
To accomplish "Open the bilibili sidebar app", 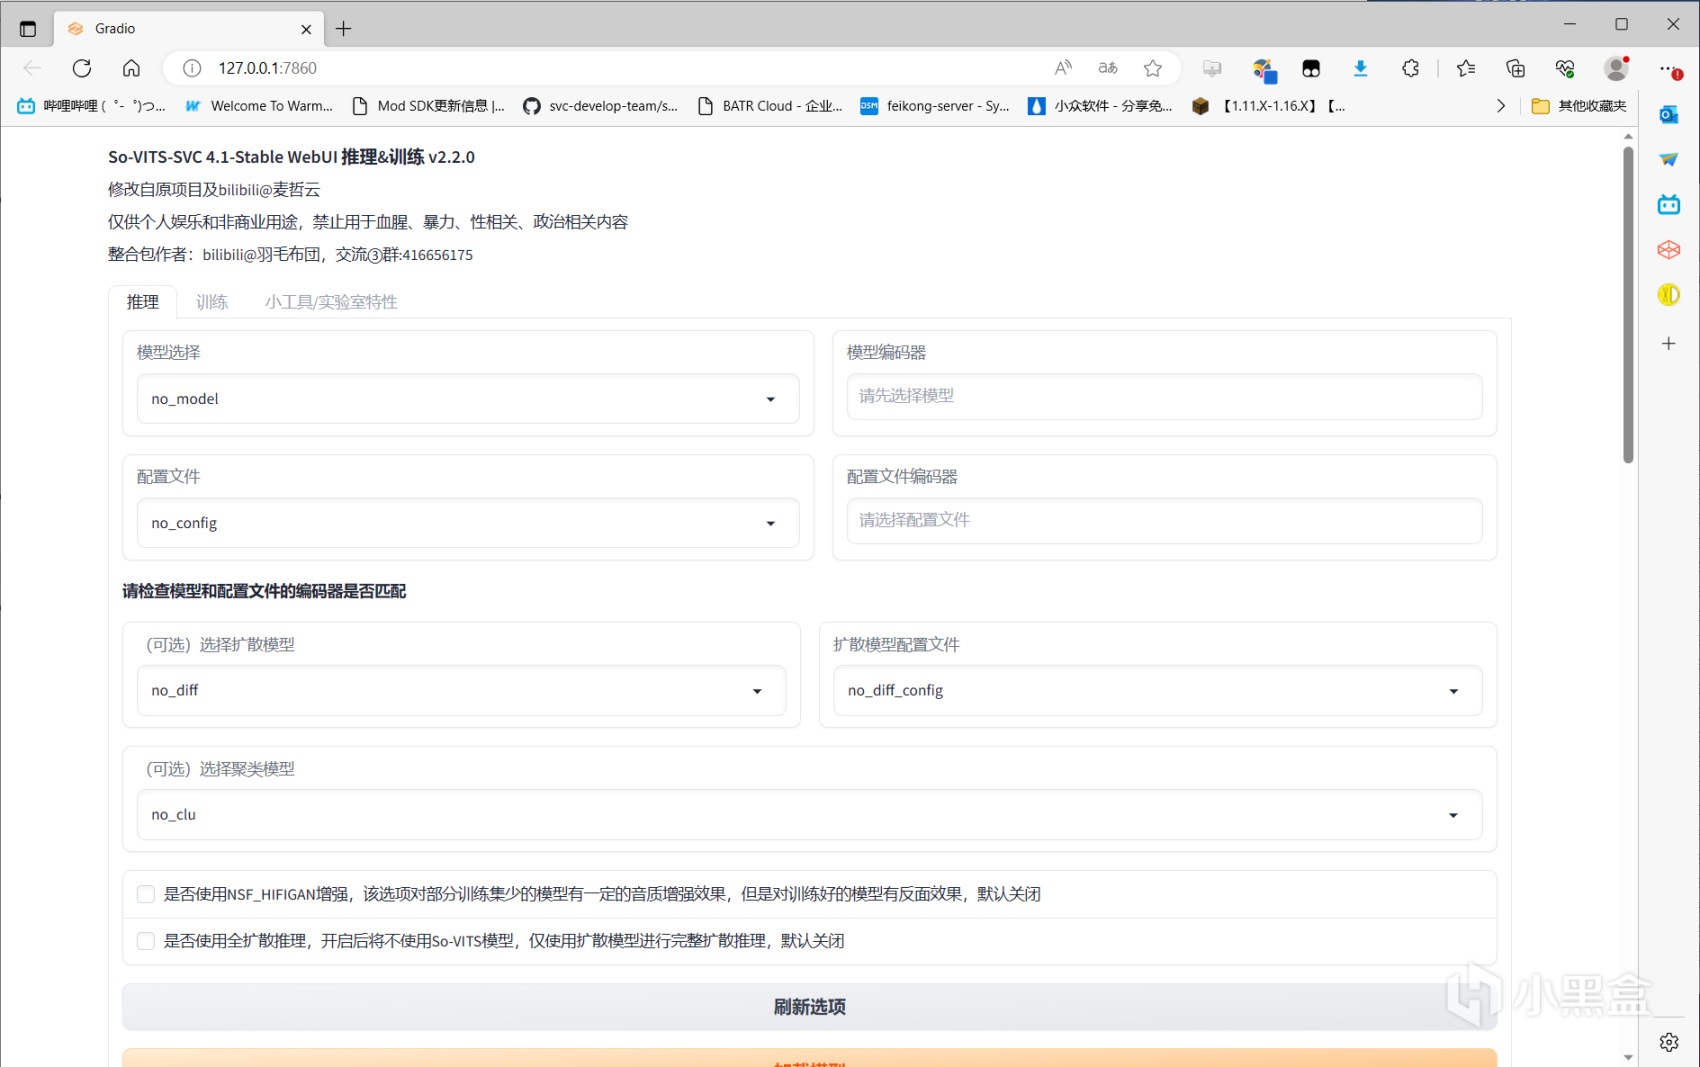I will [1668, 205].
